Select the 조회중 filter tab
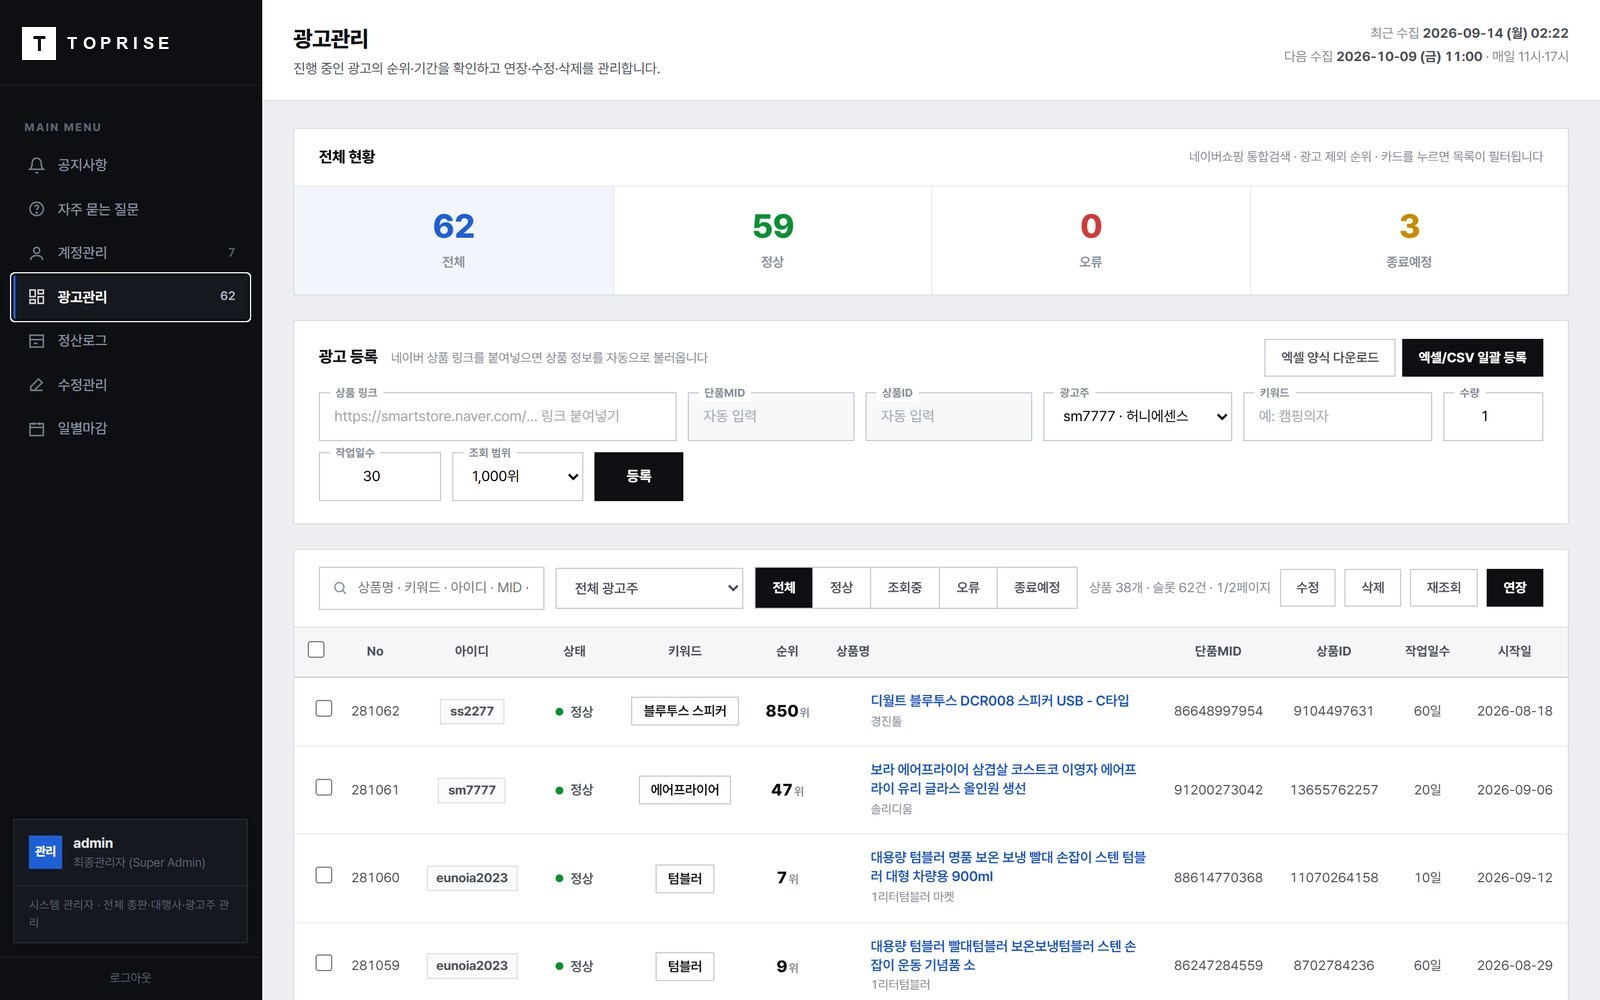This screenshot has height=1000, width=1600. click(905, 588)
